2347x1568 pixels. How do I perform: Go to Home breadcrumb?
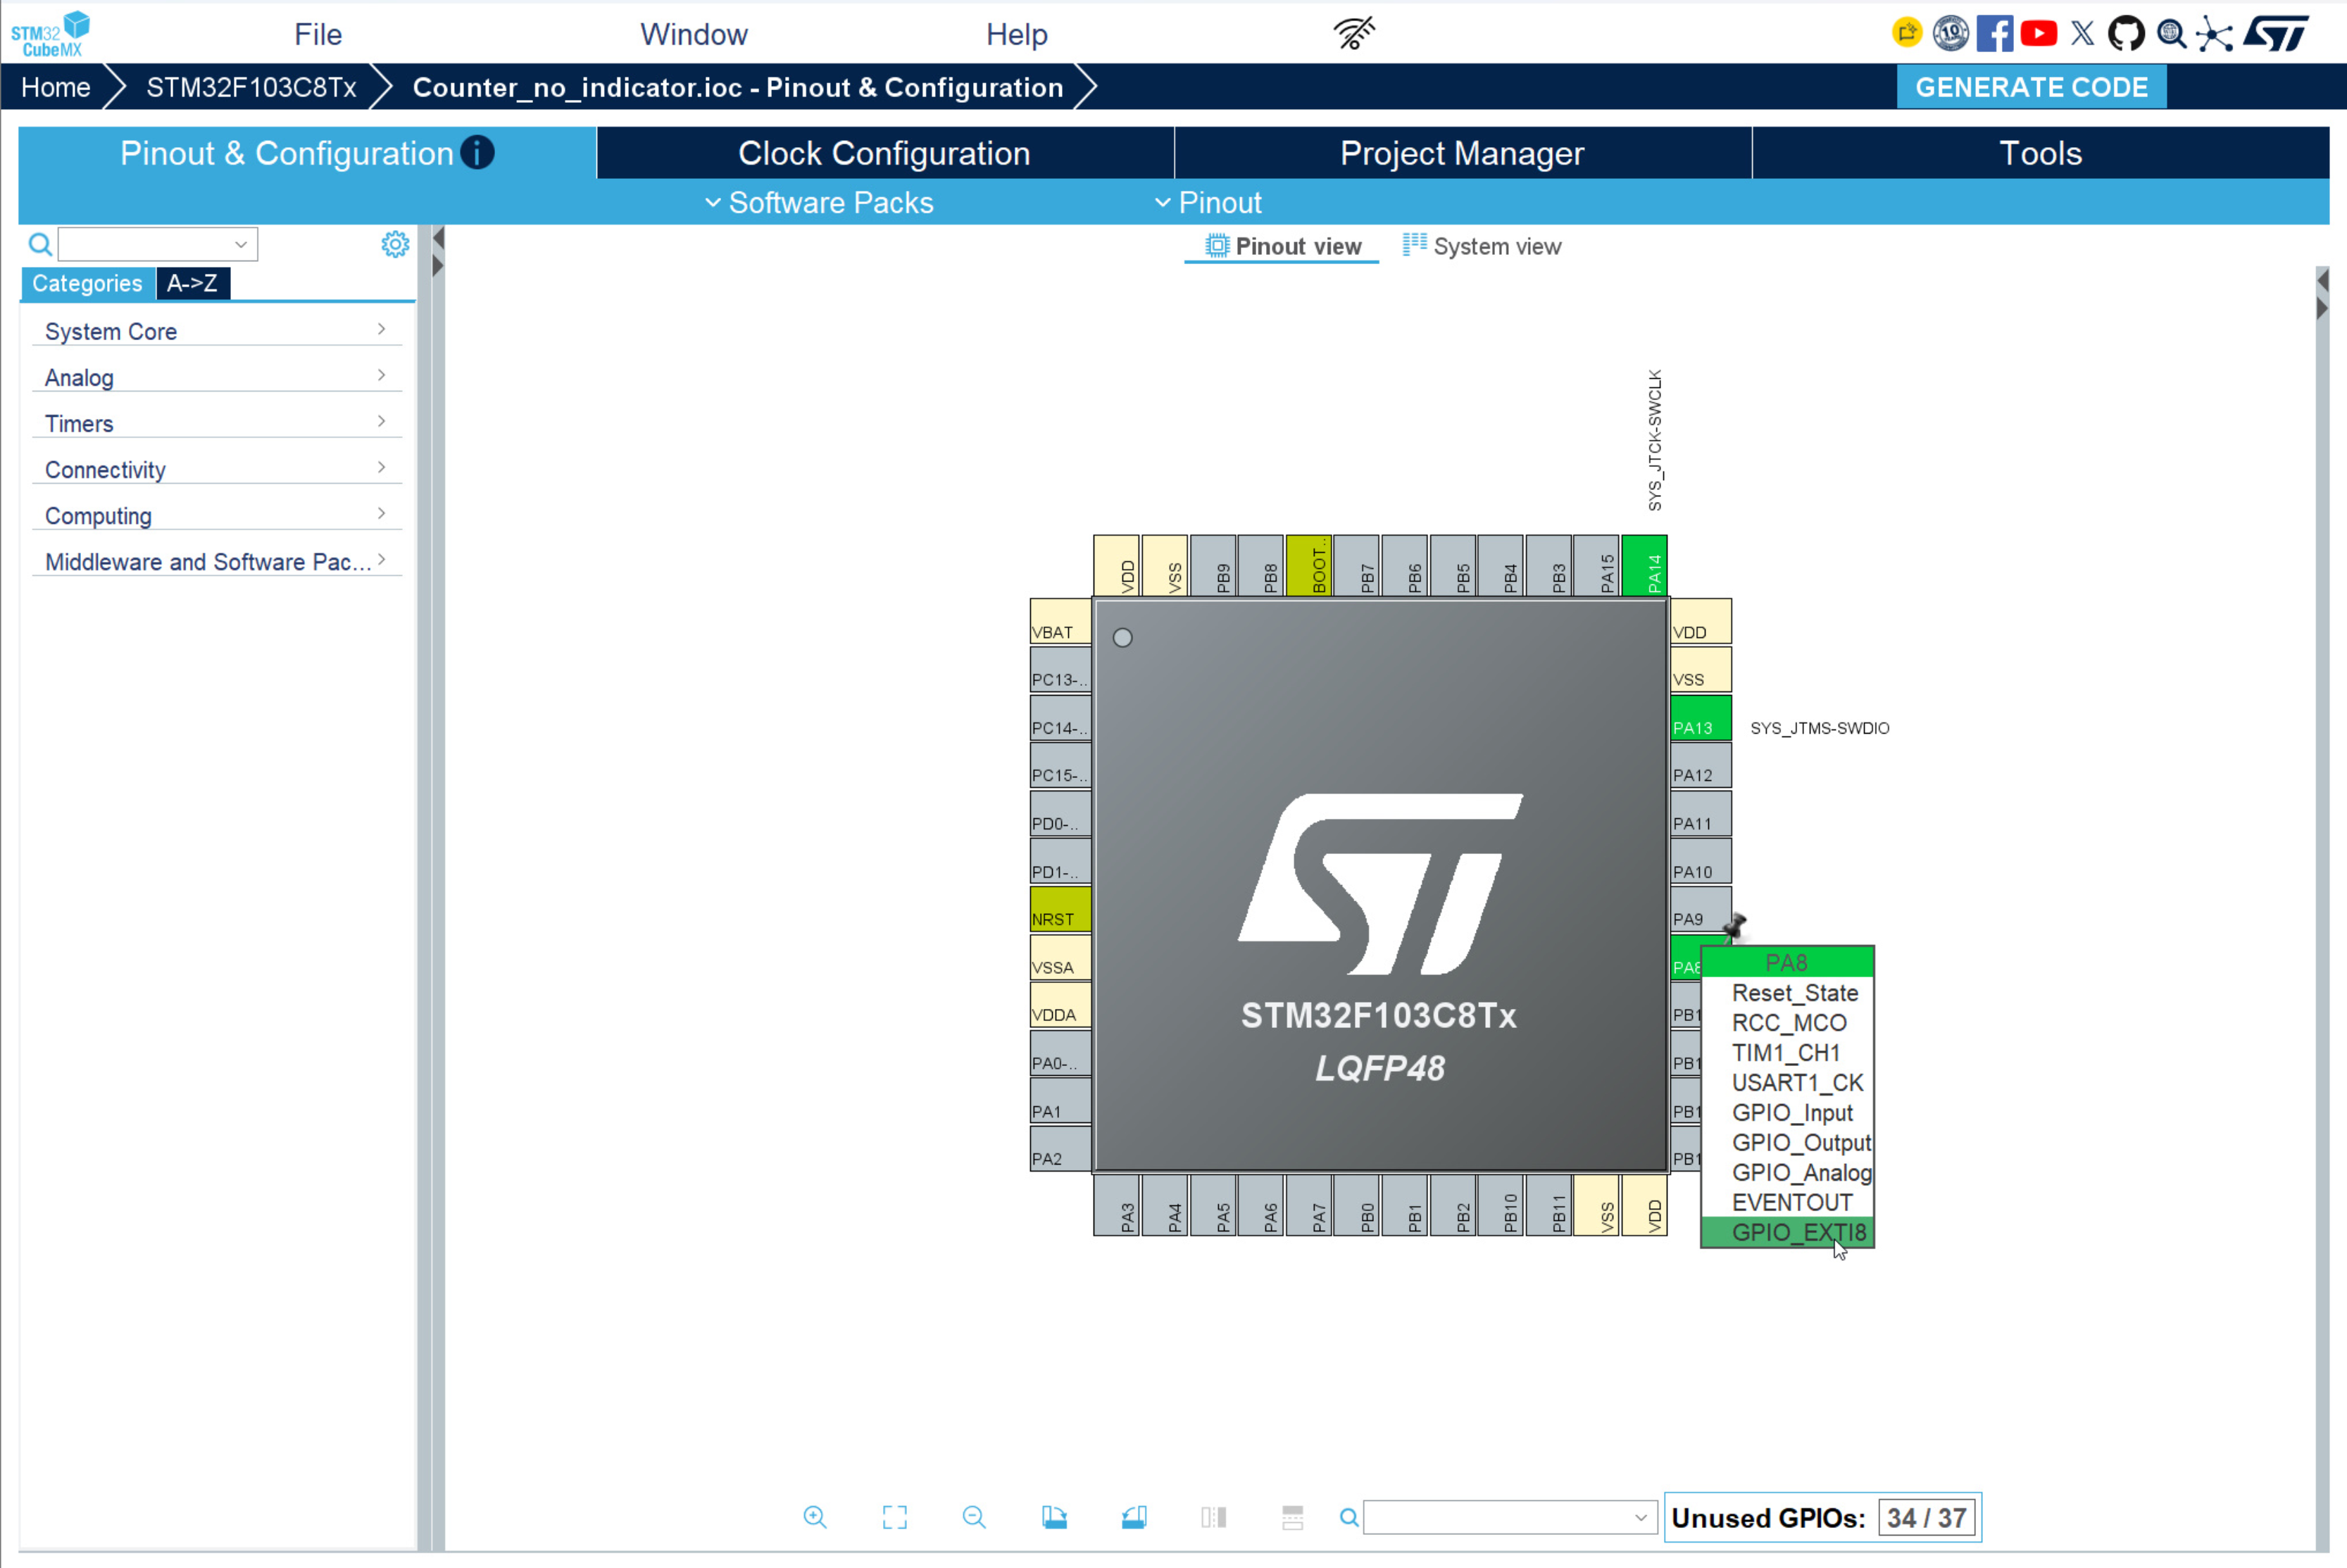tap(56, 87)
